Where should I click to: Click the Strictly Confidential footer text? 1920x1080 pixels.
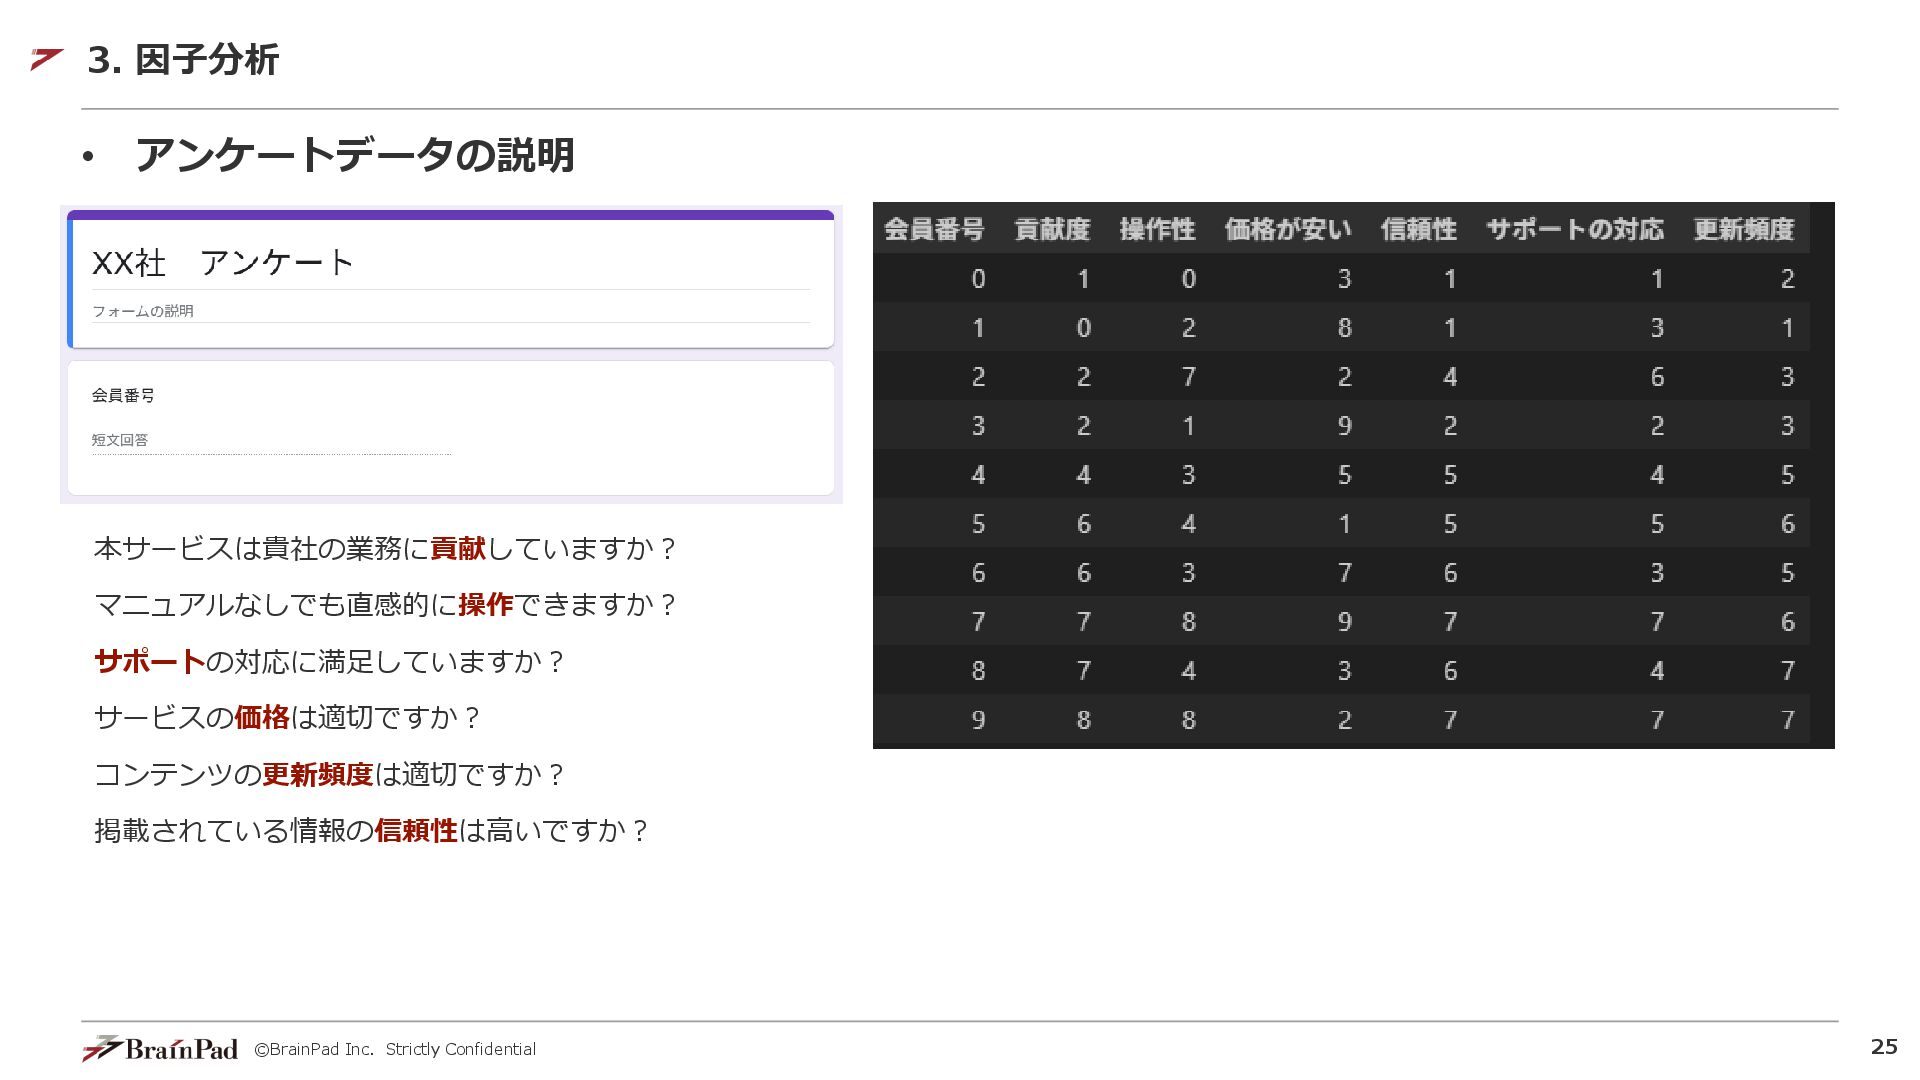click(460, 1049)
